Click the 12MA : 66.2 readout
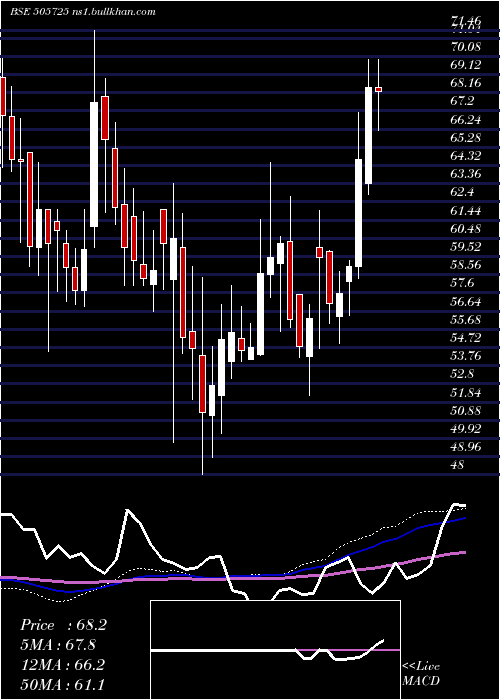 pyautogui.click(x=62, y=665)
